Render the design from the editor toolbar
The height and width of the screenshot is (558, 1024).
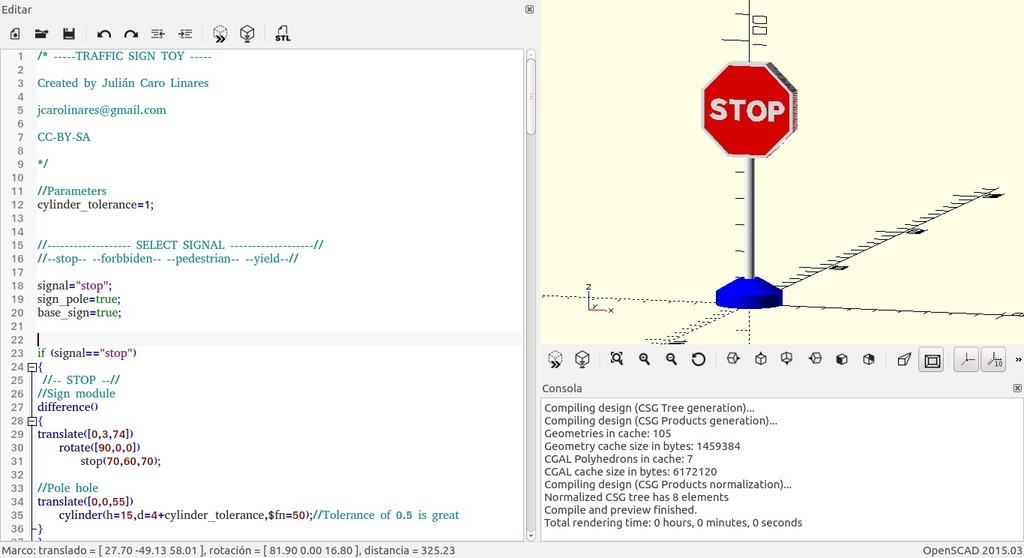247,34
